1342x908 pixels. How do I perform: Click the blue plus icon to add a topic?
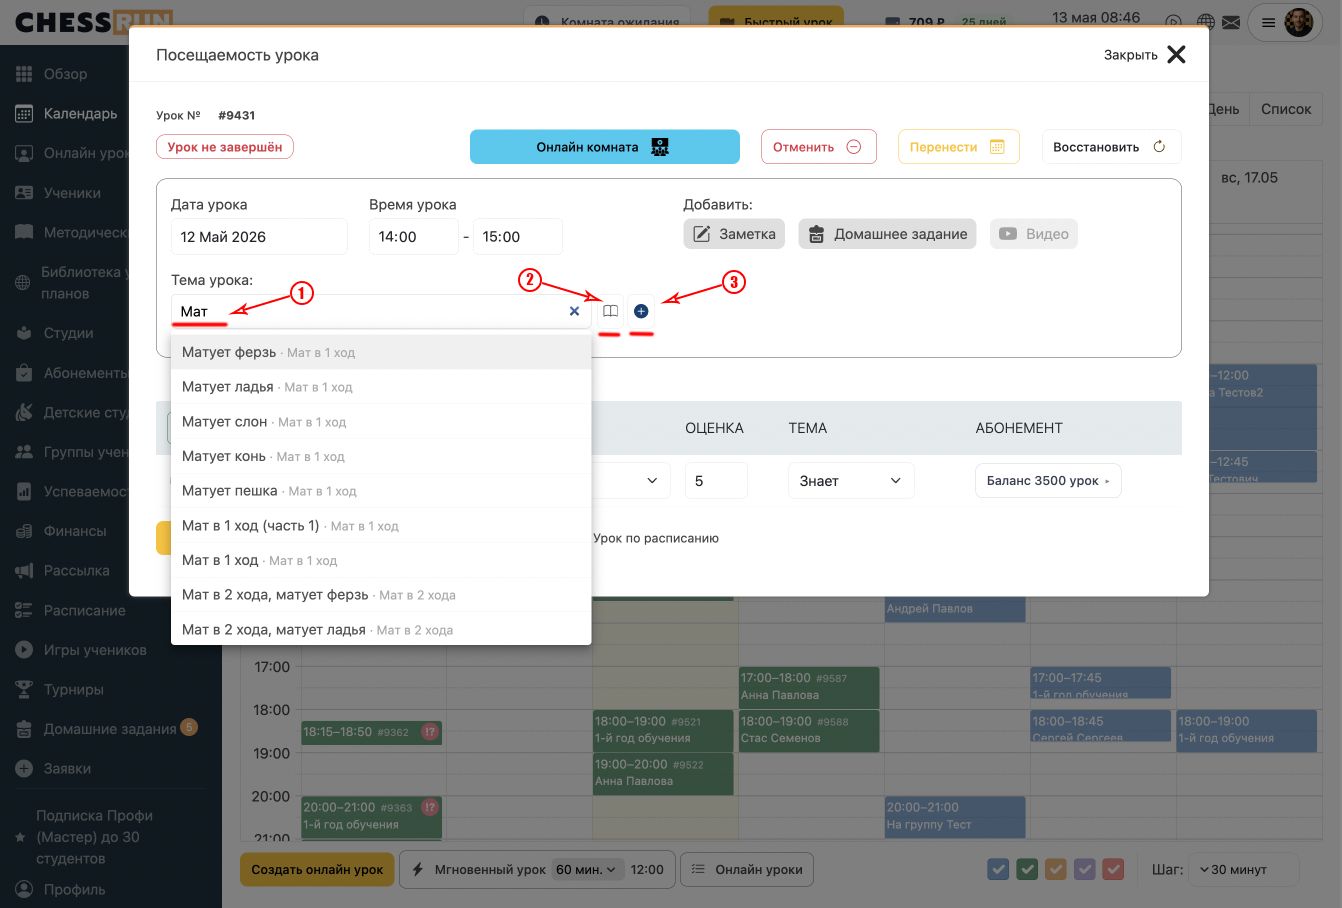[x=641, y=311]
